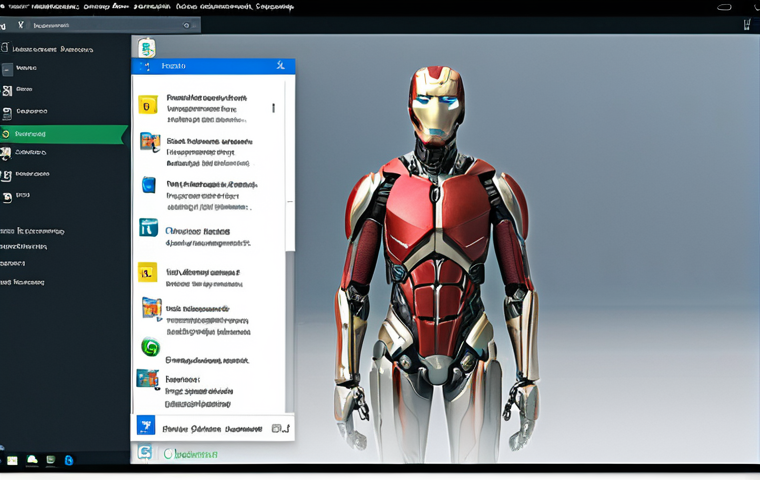Close the popup using the blue header's X
This screenshot has height=480, width=760.
coord(280,65)
